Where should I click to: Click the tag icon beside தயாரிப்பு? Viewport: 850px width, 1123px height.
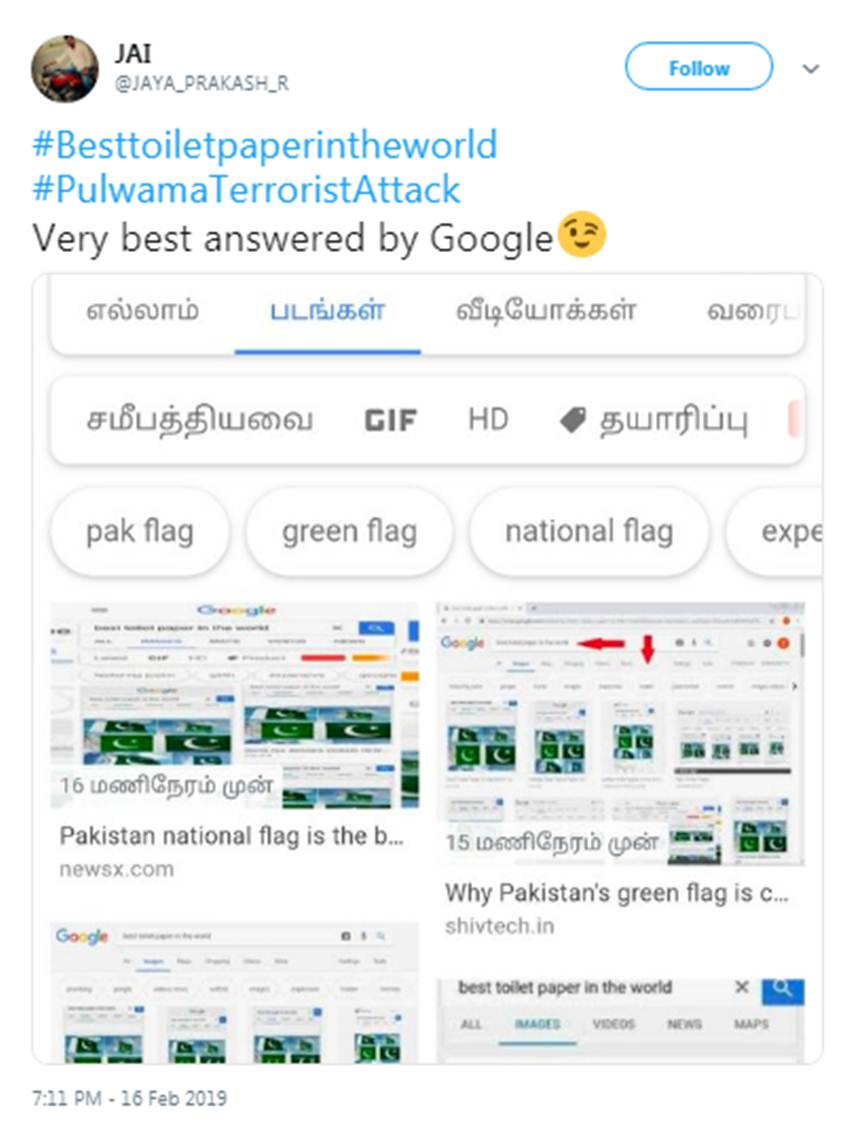[573, 420]
